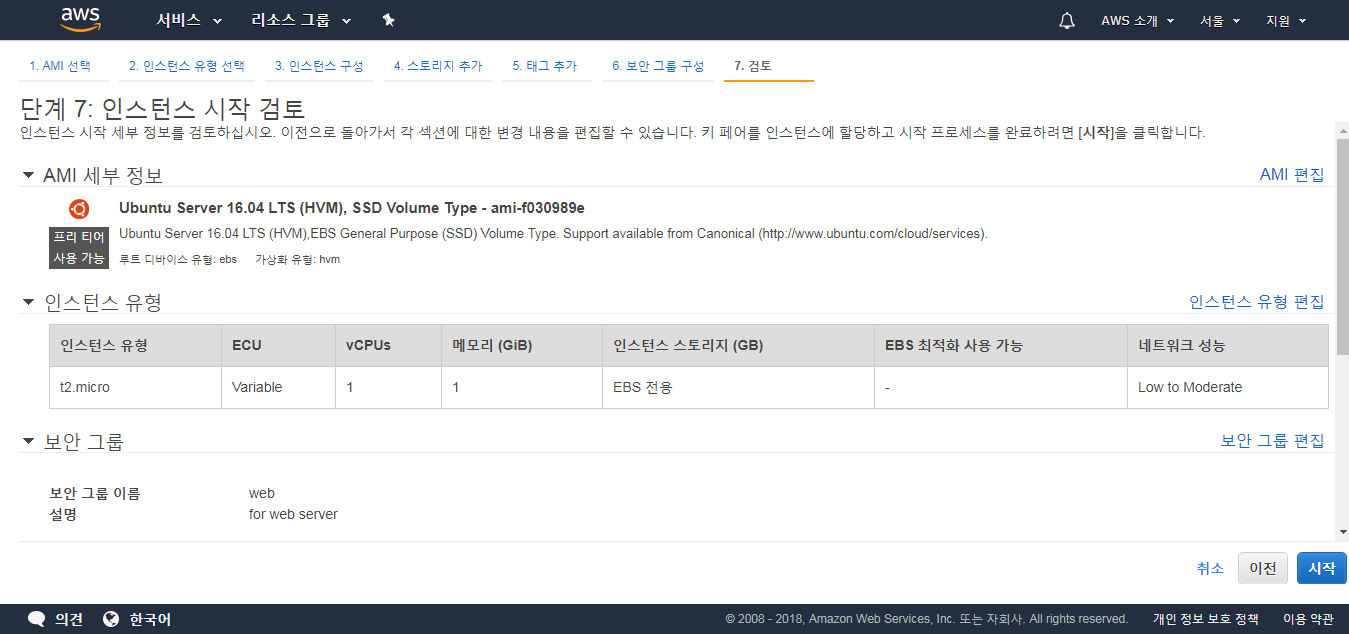Click the 이전 button
Screen dimensions: 1349x634
1263,568
